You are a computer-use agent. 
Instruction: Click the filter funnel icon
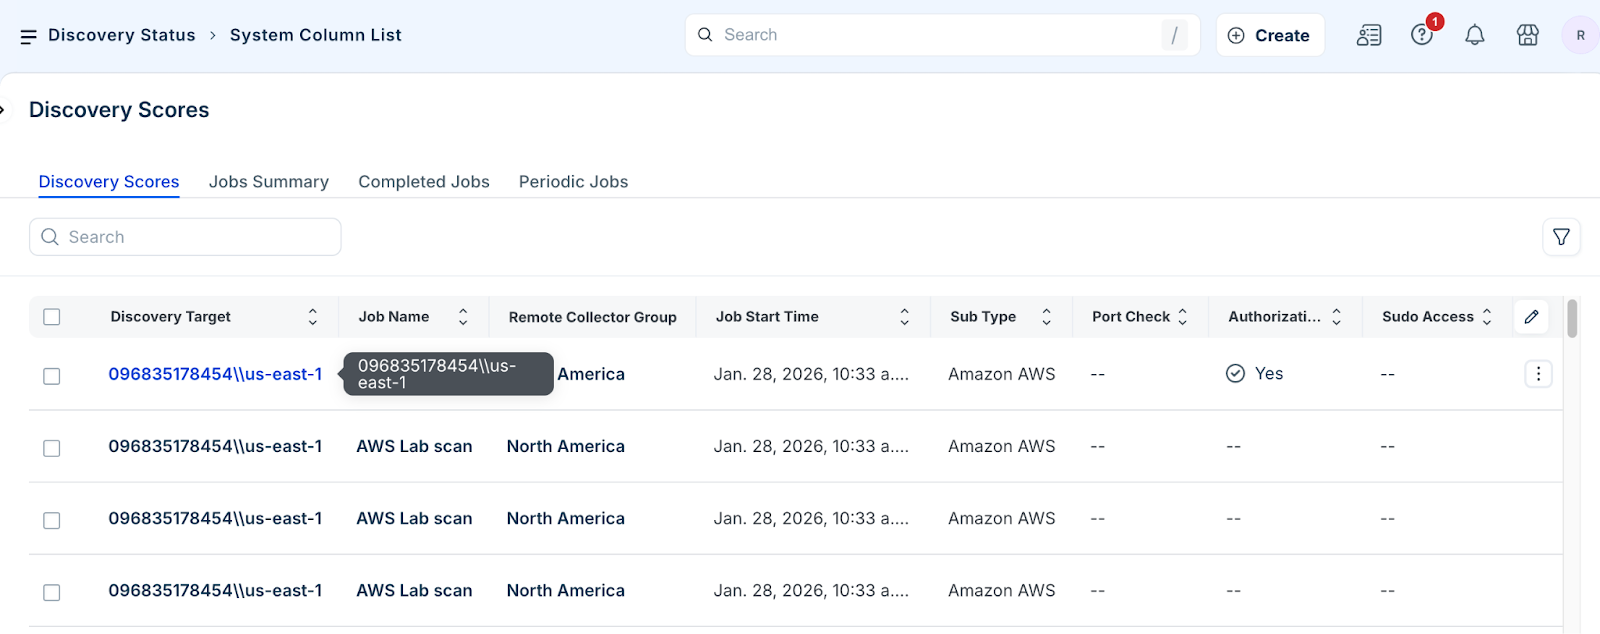[x=1561, y=237]
